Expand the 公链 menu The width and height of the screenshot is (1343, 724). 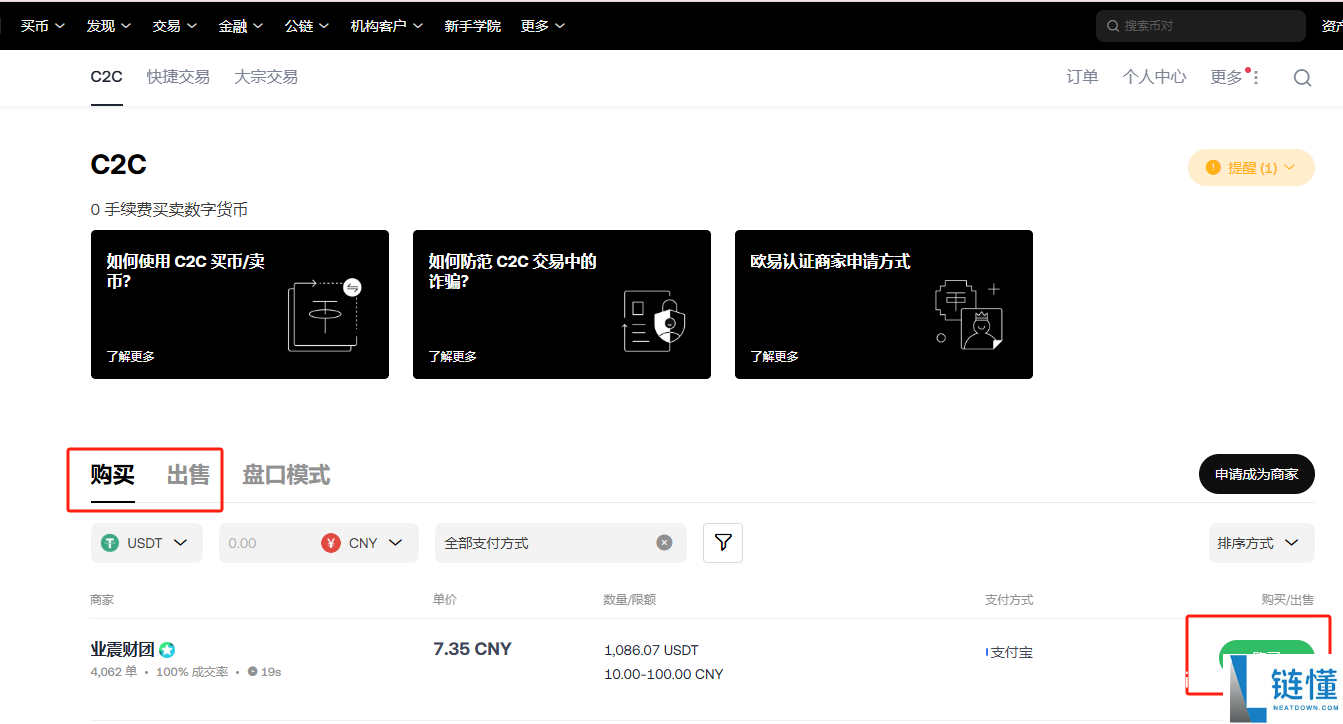click(306, 26)
